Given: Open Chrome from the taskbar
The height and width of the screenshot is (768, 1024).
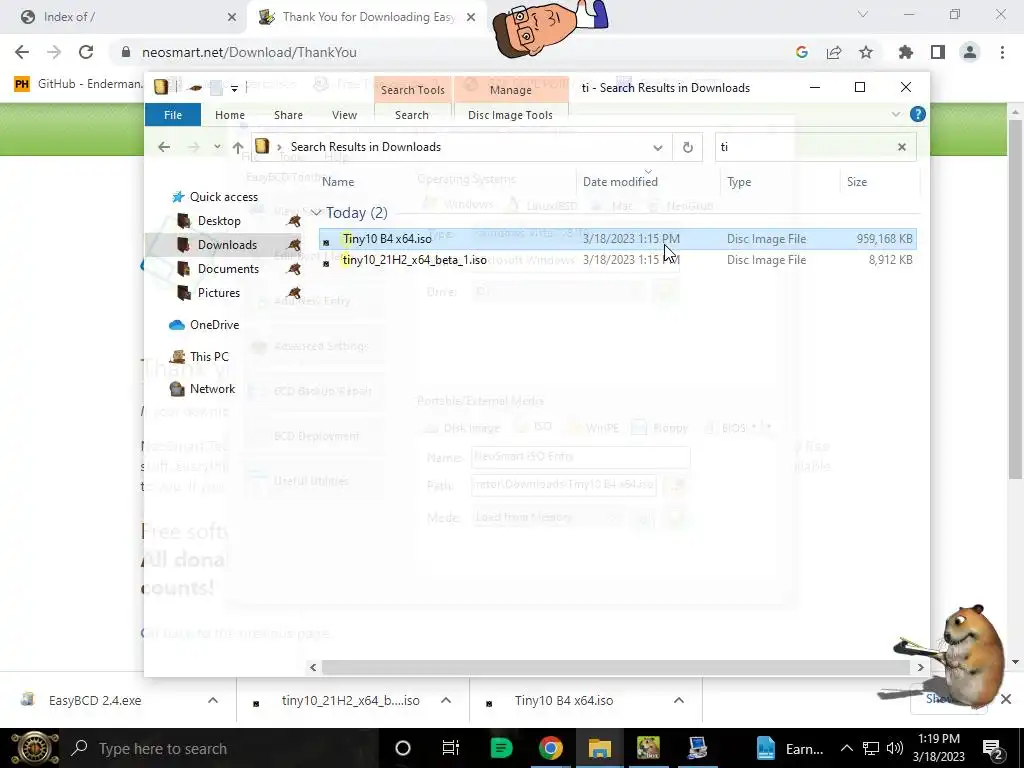Looking at the screenshot, I should tap(551, 748).
